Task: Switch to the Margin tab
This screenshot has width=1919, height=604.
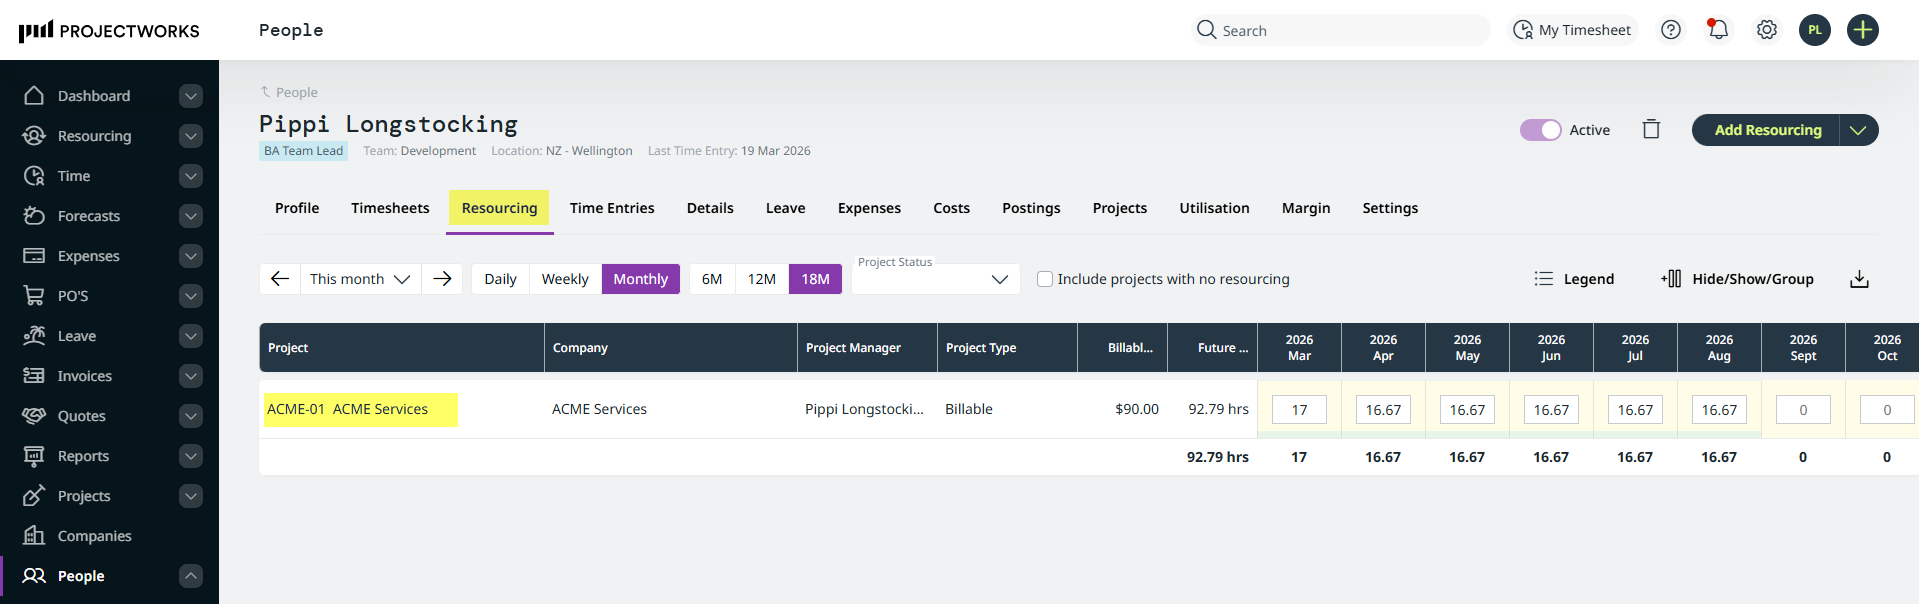Action: pos(1306,208)
